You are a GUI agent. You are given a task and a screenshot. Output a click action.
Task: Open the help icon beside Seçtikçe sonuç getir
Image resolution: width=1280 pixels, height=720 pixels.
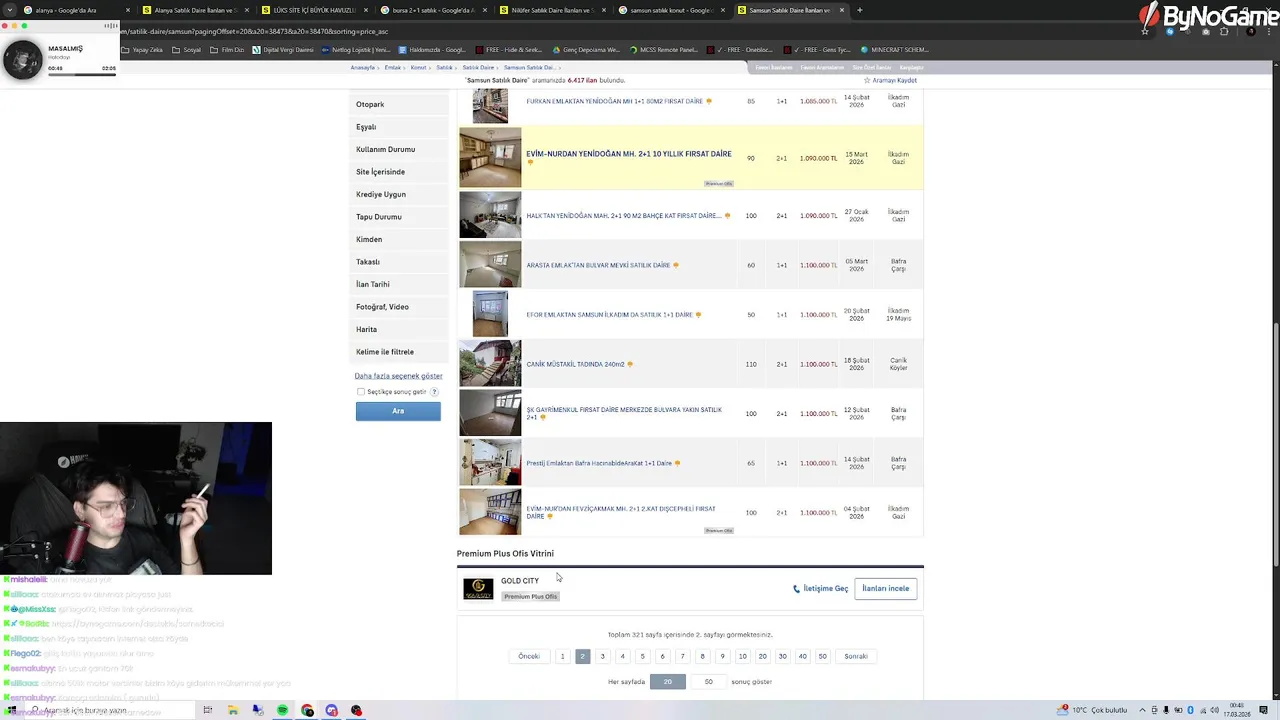coord(434,392)
